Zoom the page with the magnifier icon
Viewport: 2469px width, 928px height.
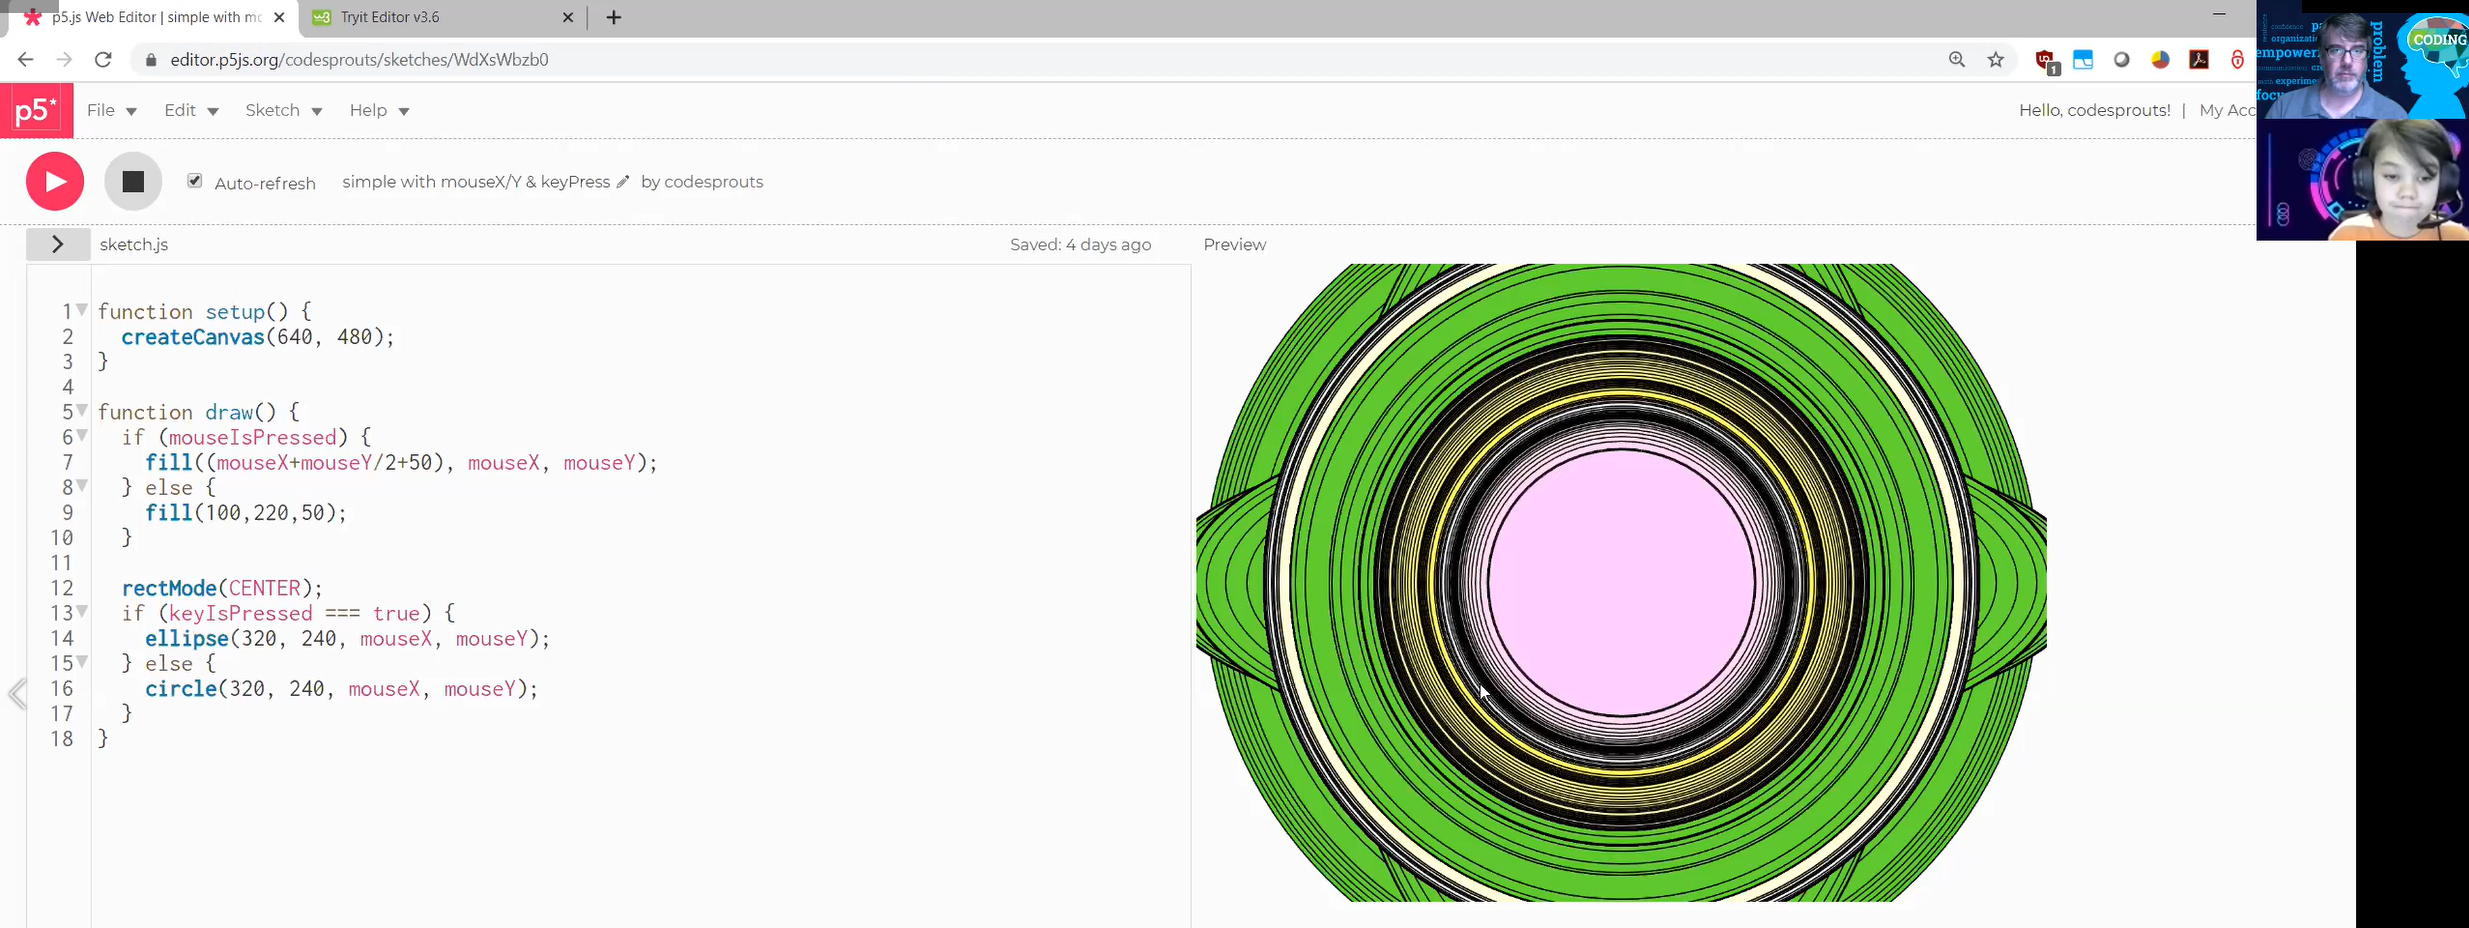(x=1955, y=60)
